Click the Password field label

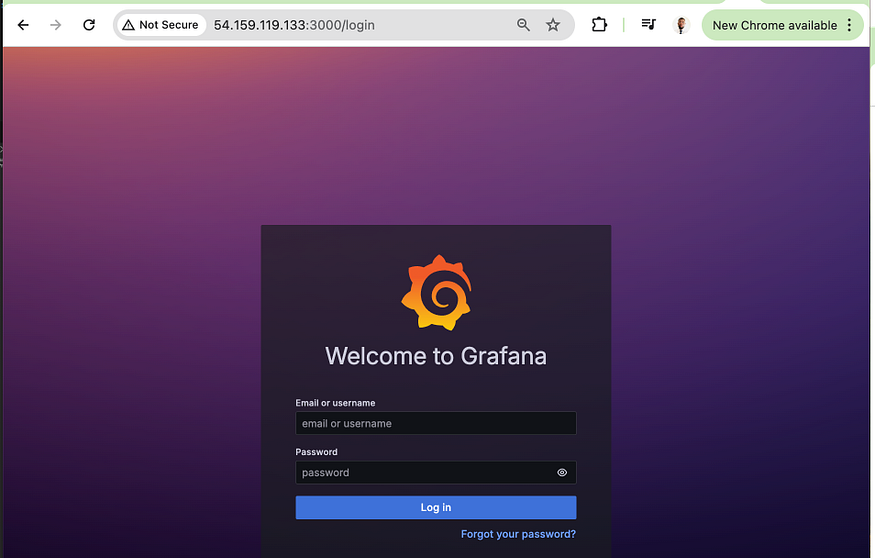316,452
